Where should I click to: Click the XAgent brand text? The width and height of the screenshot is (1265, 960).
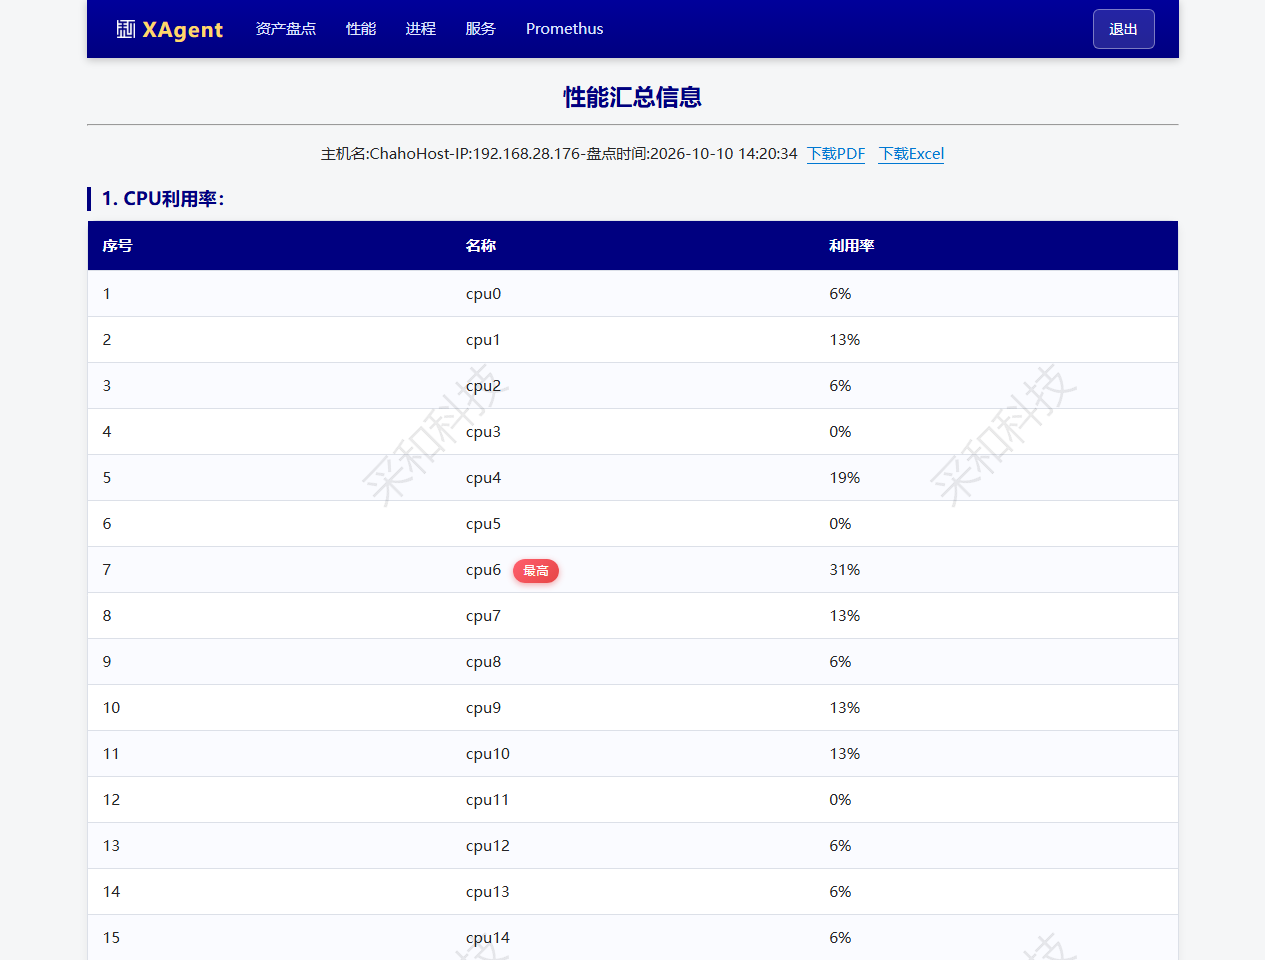click(183, 29)
